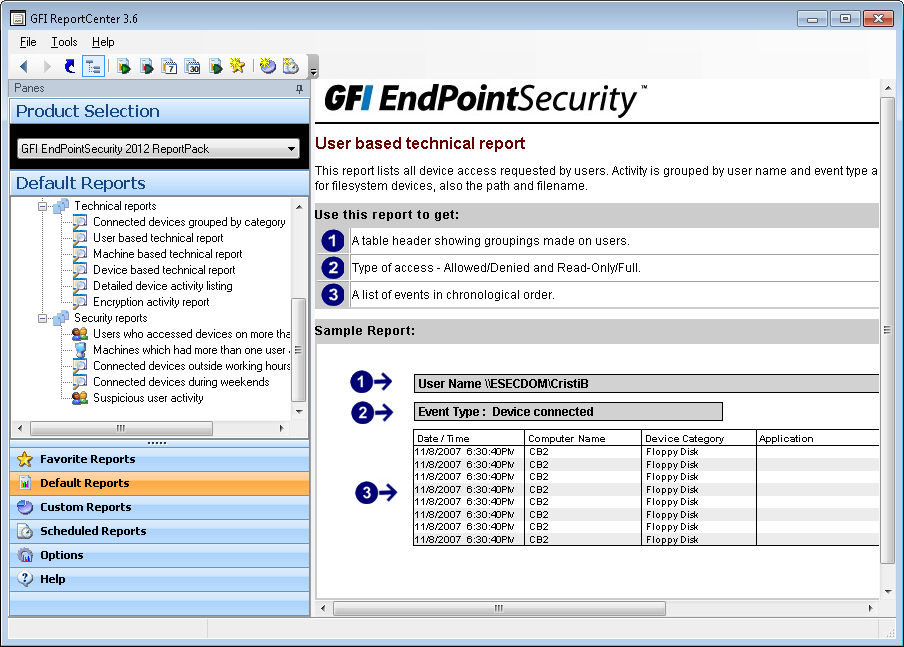Switch to Scheduled Reports pane
904x647 pixels.
[93, 531]
